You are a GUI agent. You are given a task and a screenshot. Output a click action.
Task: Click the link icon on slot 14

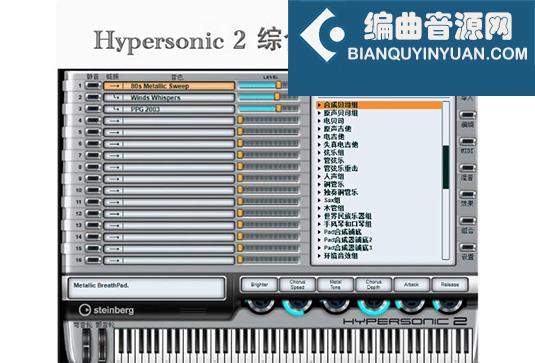(115, 237)
